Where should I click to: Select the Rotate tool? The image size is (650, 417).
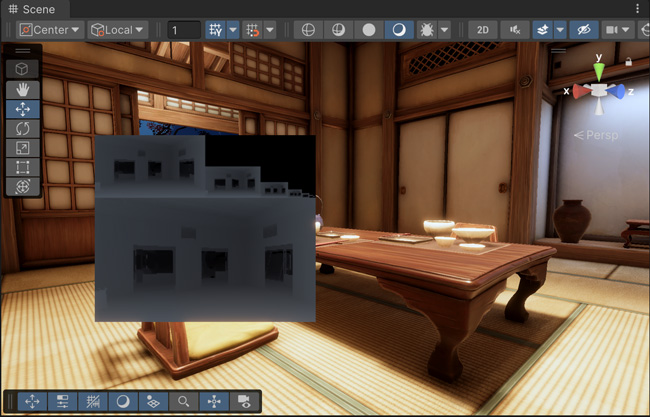[x=23, y=128]
